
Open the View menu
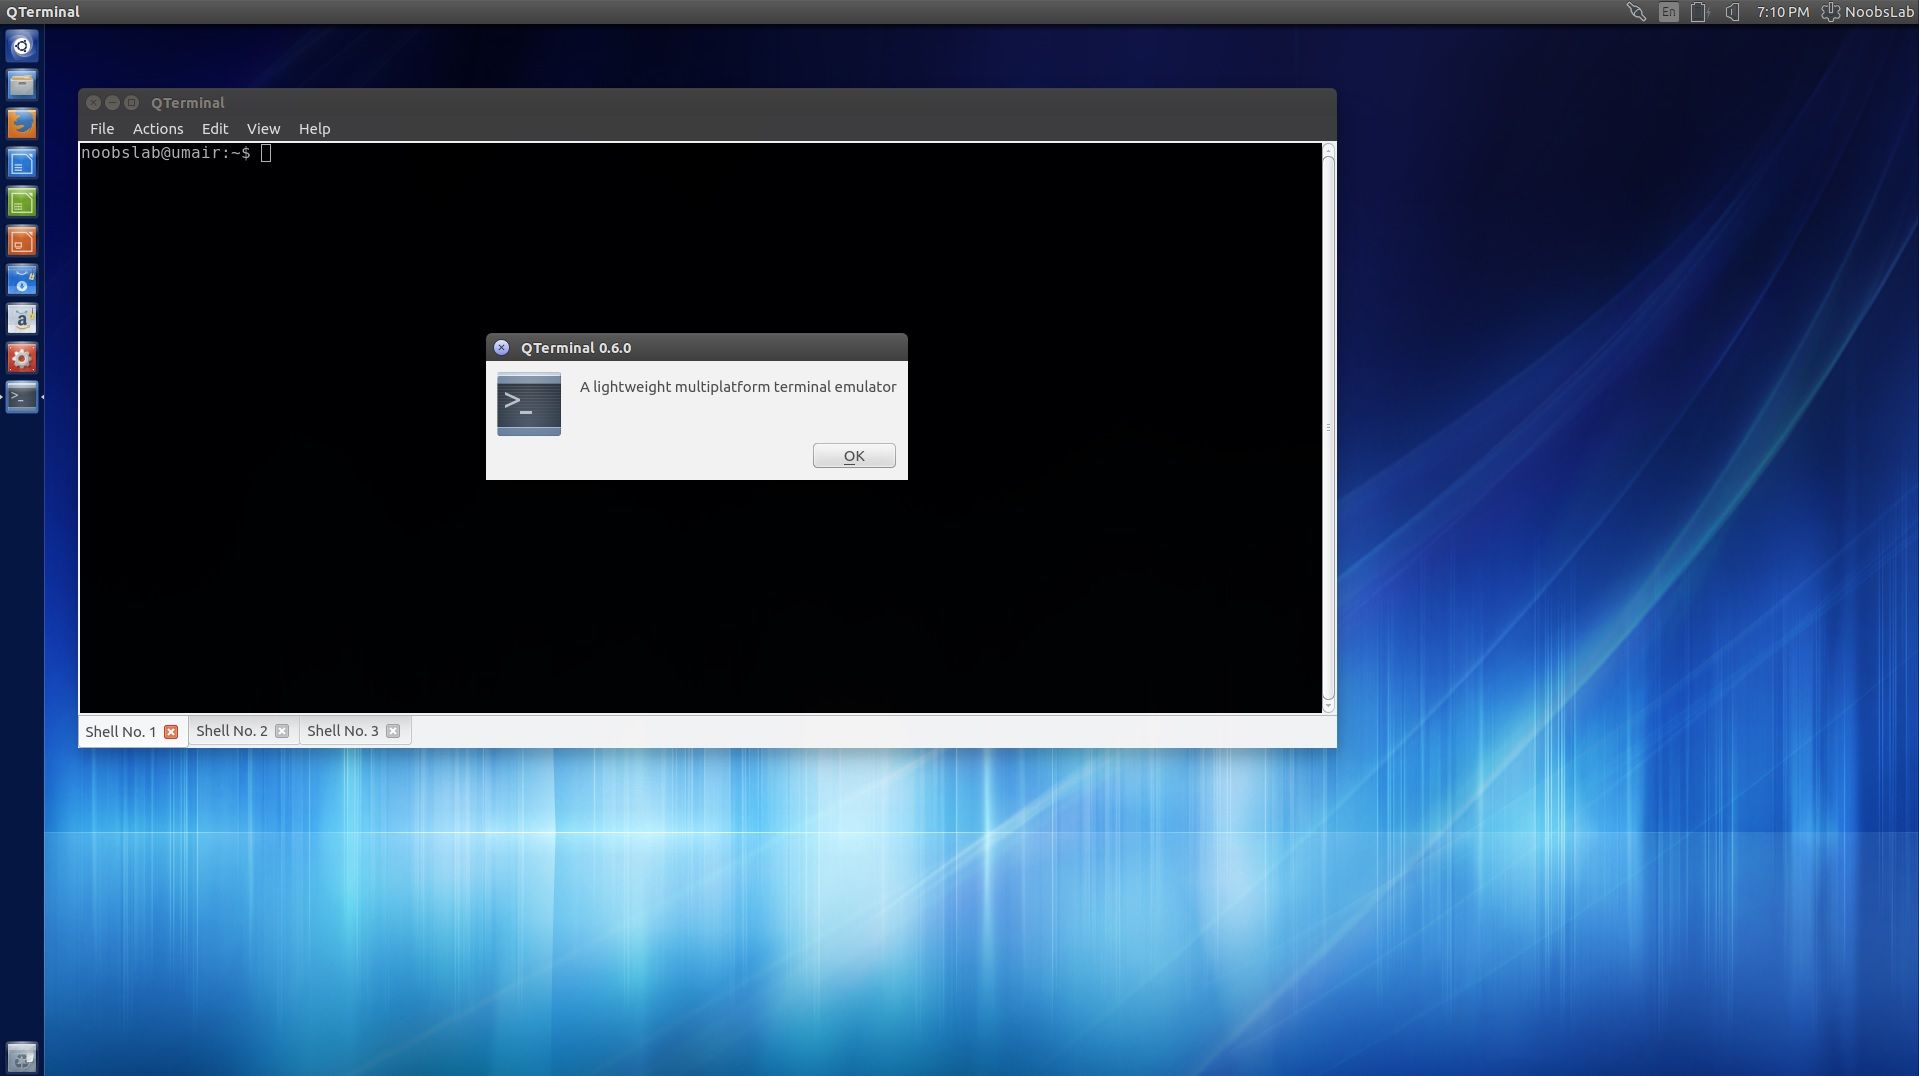263,129
